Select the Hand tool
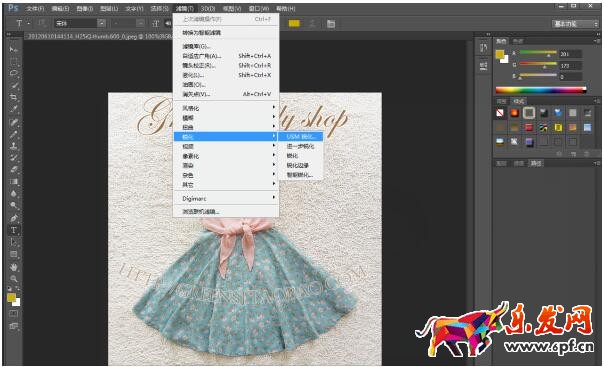The image size is (604, 367). pyautogui.click(x=13, y=267)
